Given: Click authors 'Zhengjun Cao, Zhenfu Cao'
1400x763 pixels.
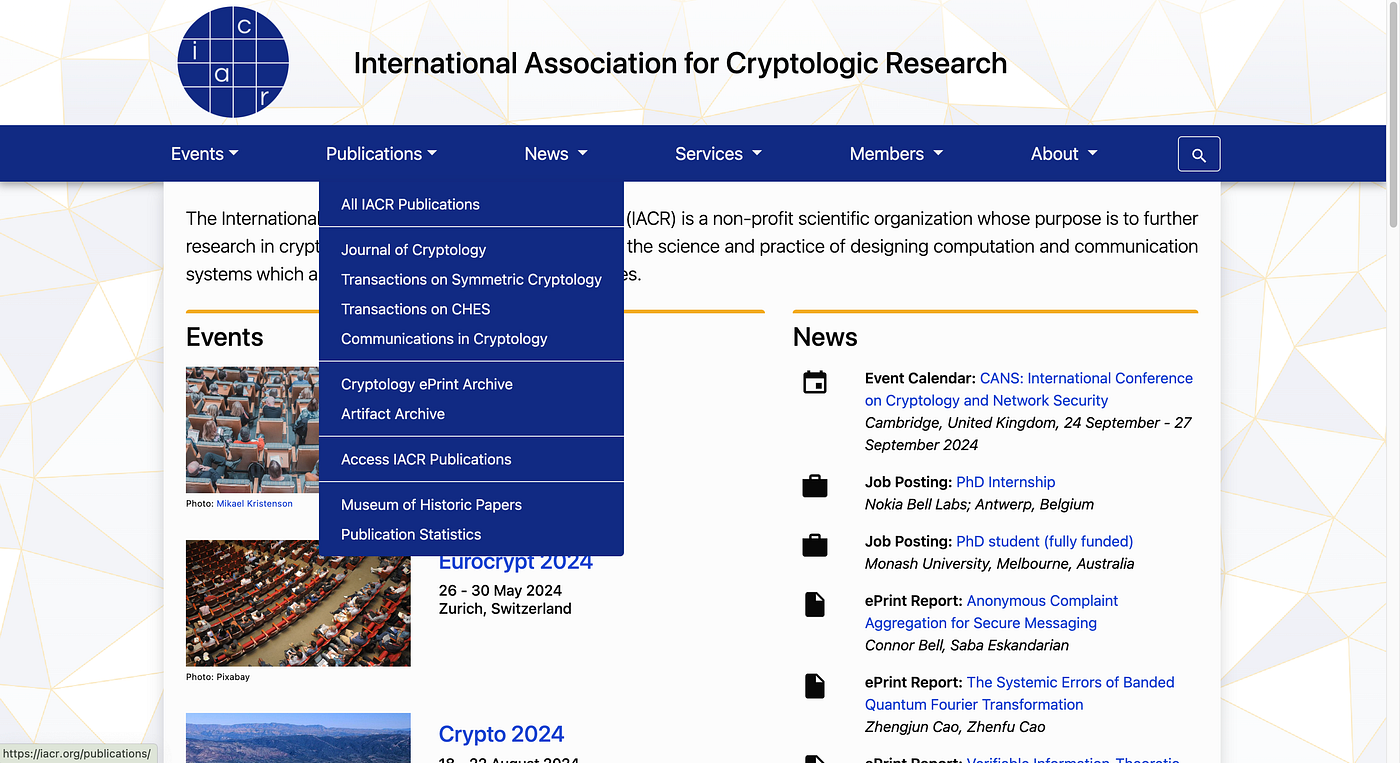Looking at the screenshot, I should point(955,727).
